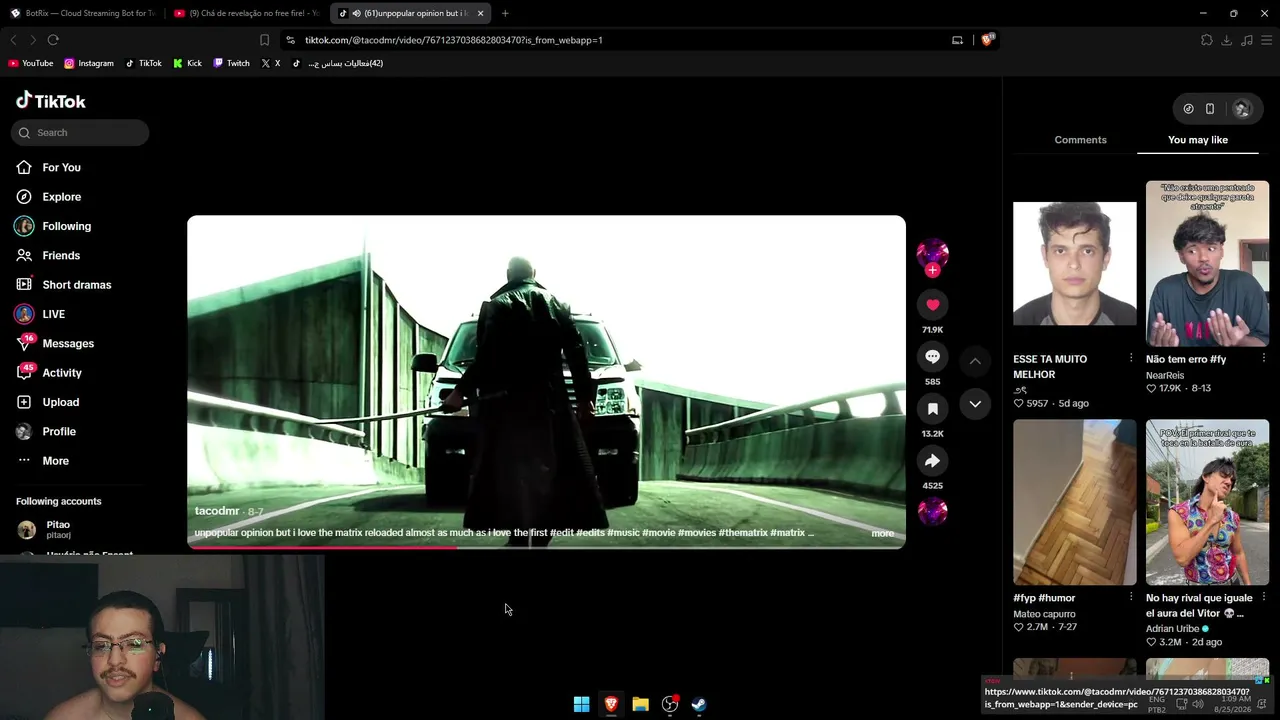Open the browser hamburger menu
This screenshot has width=1280, height=720.
pos(1266,40)
